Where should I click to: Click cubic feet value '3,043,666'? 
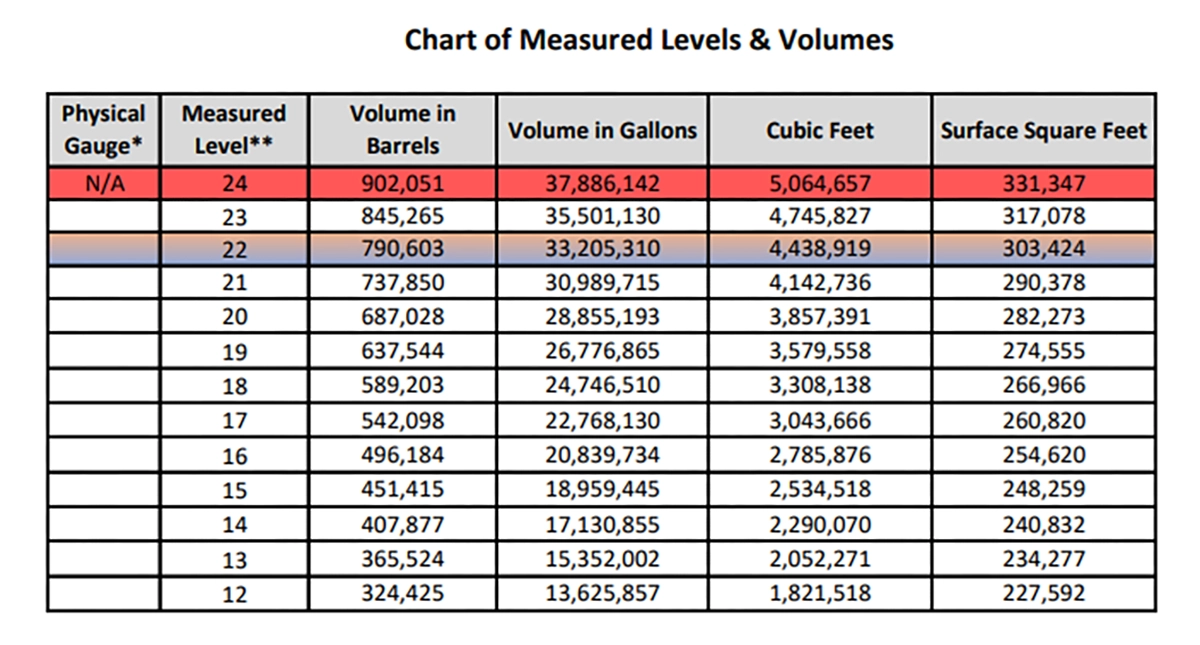(x=820, y=421)
